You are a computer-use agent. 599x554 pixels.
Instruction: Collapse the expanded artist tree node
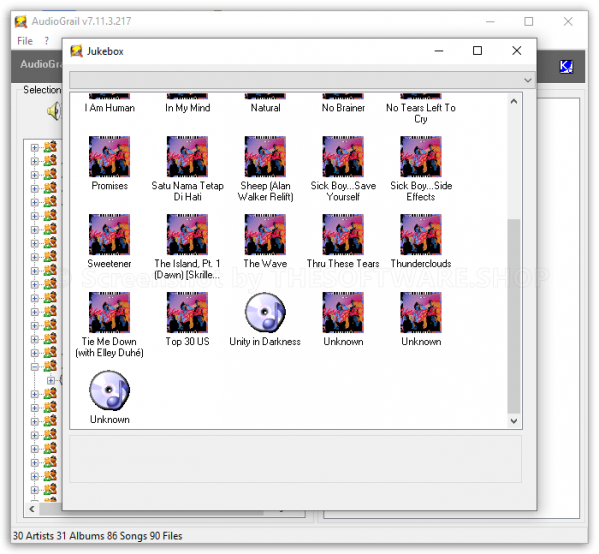tap(35, 367)
